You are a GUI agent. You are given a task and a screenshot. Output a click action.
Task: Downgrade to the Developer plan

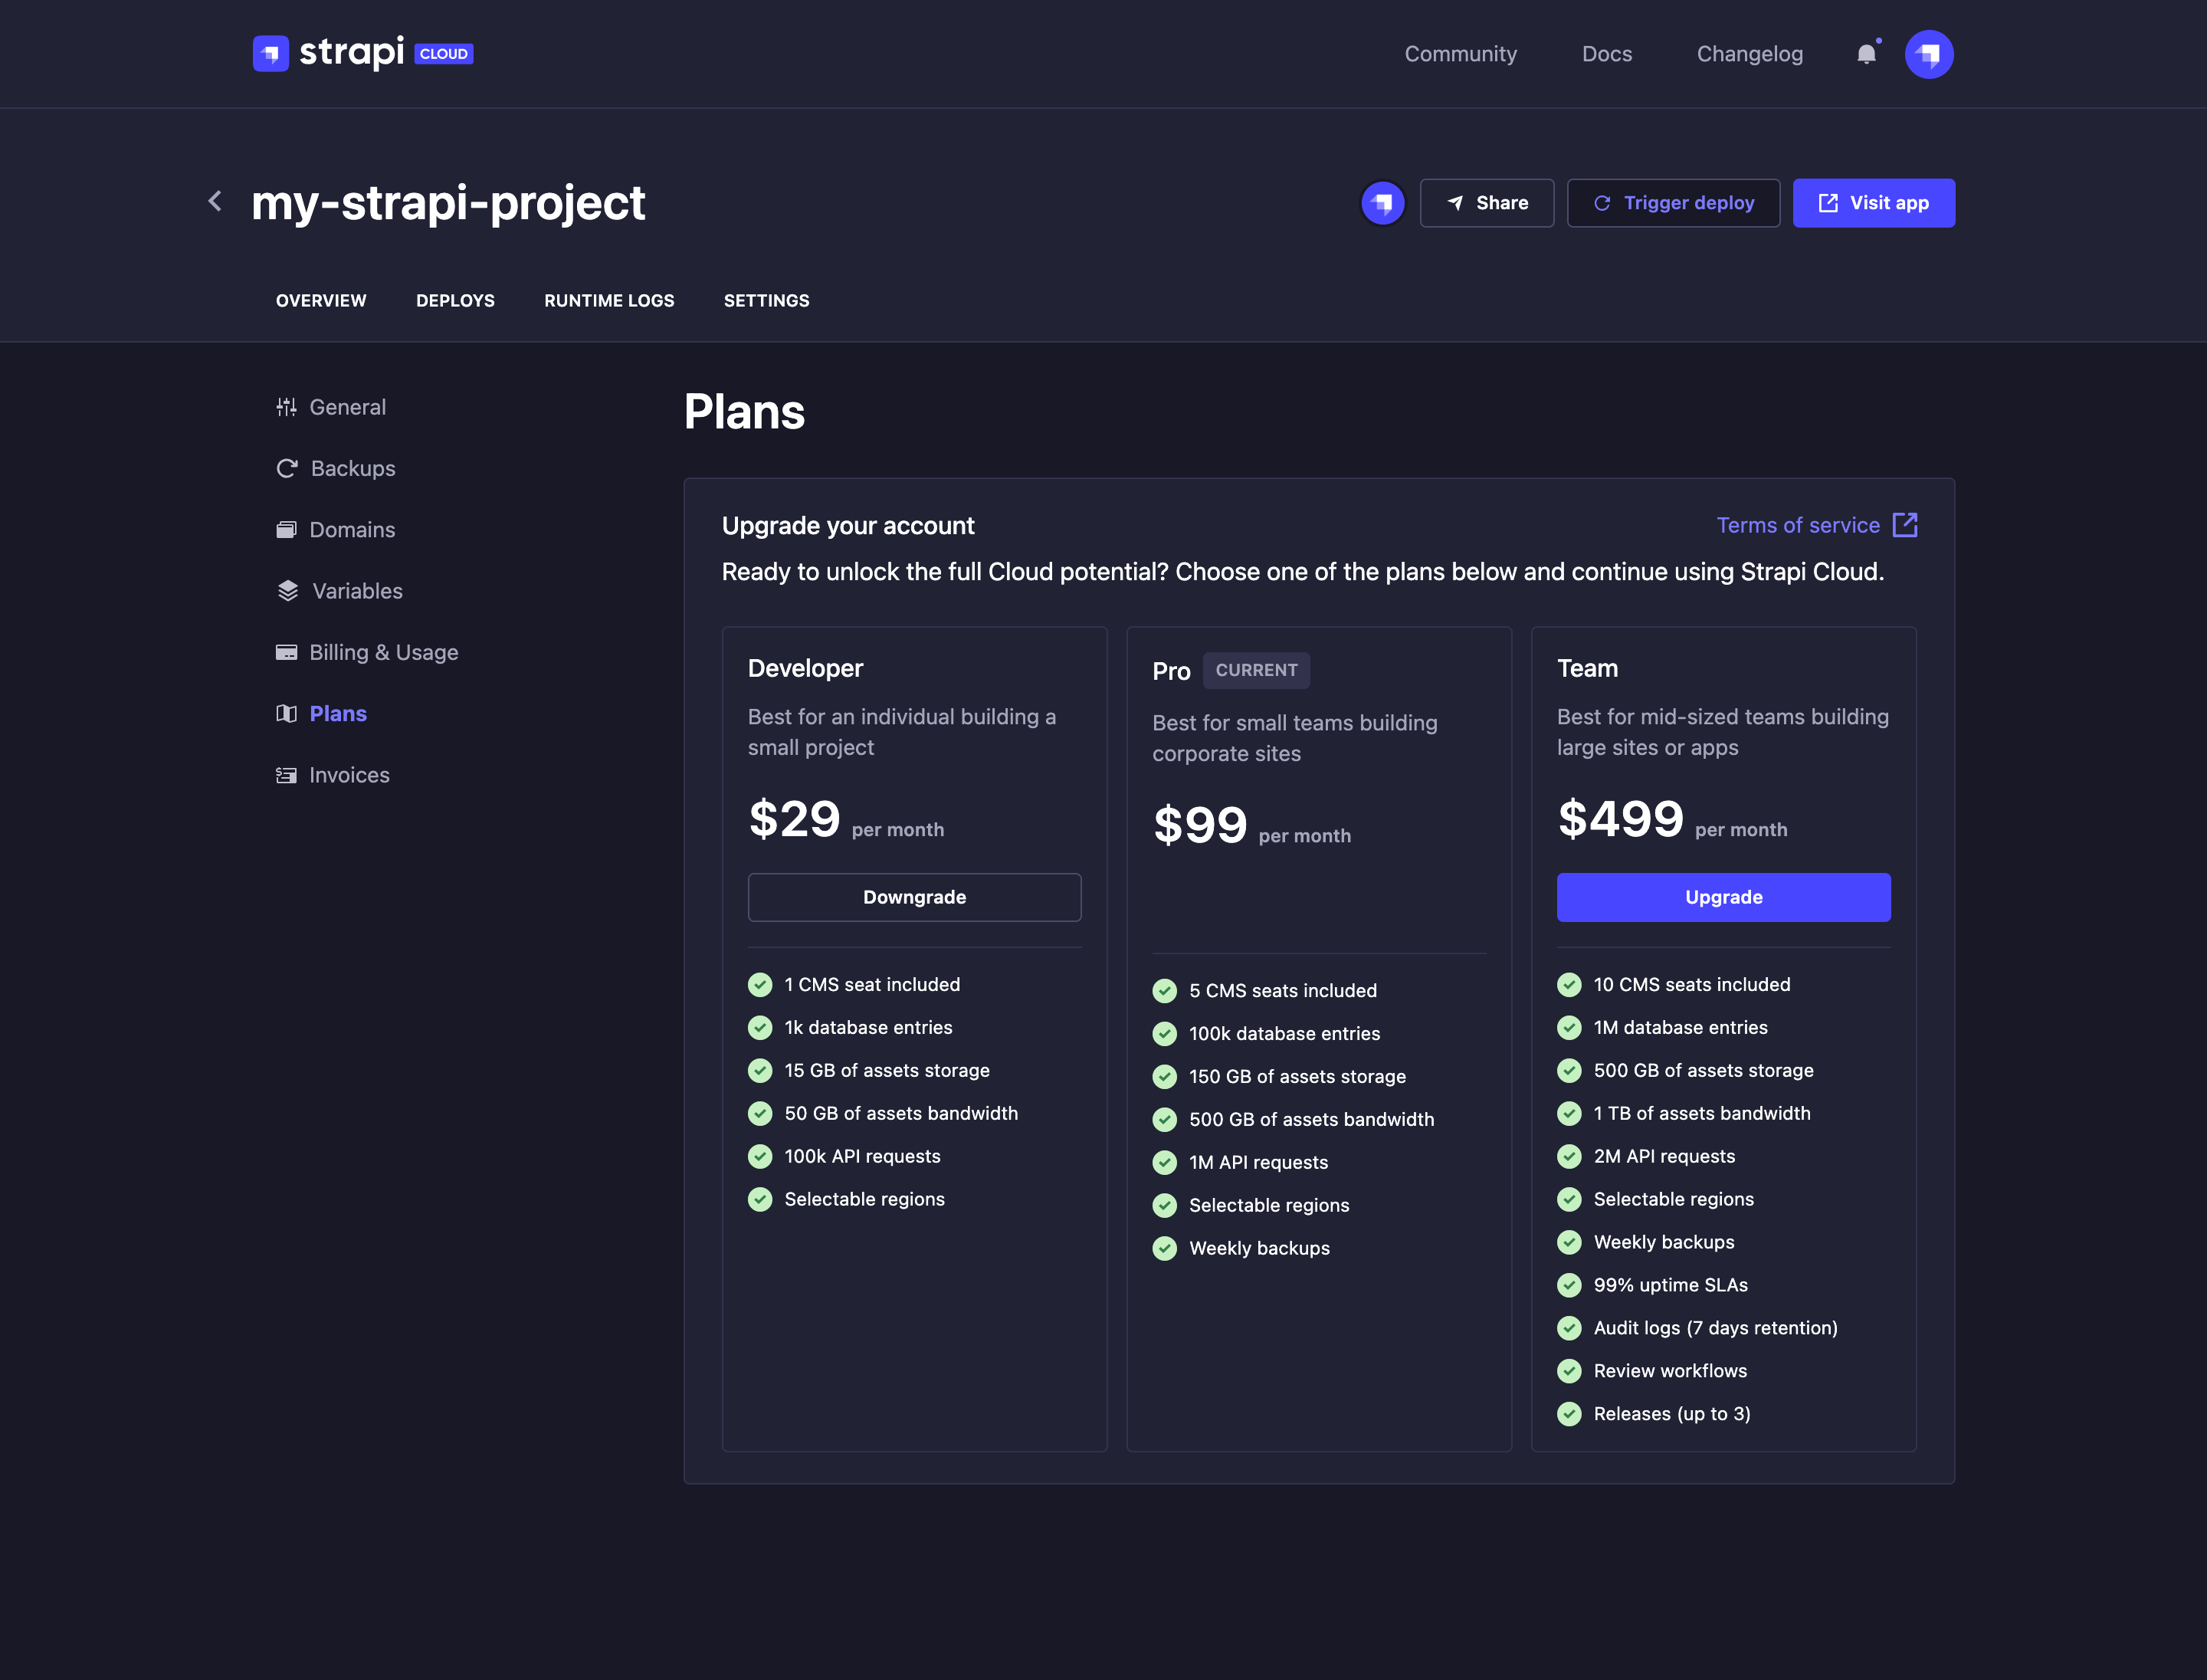914,897
